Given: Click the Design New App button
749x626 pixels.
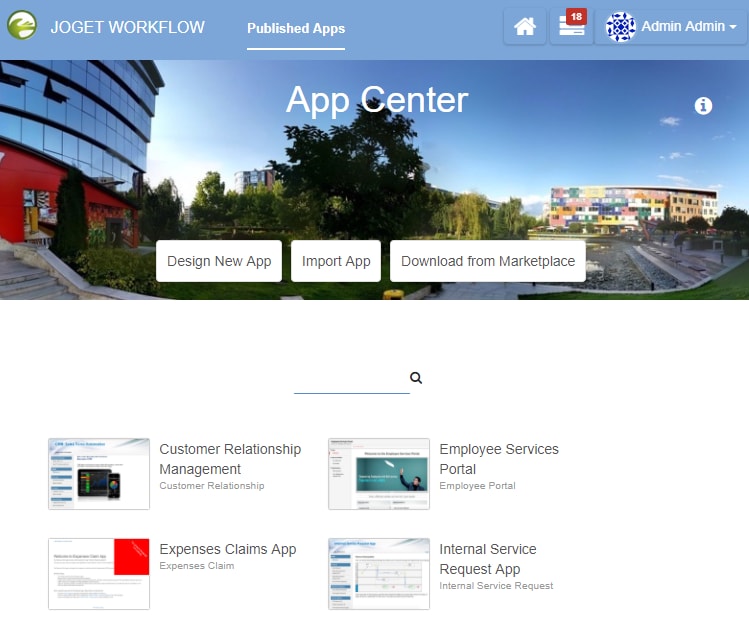Looking at the screenshot, I should click(x=219, y=261).
